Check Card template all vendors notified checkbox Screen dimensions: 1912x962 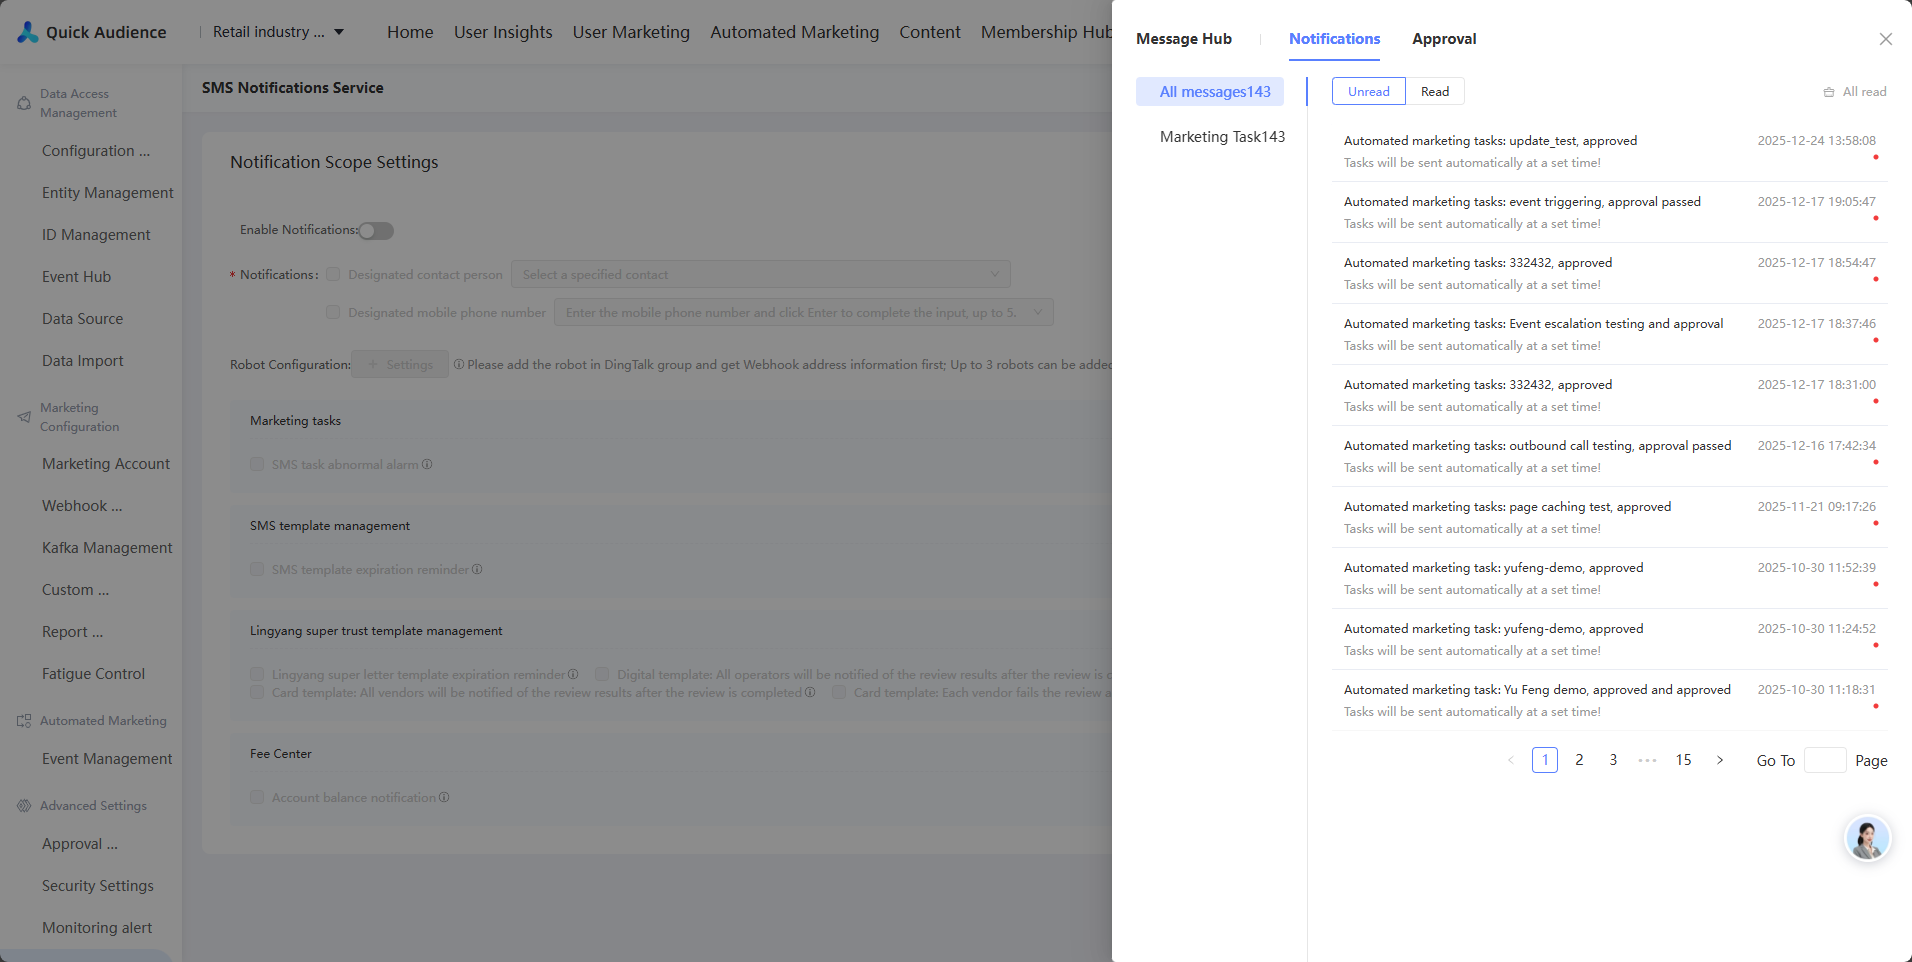tap(257, 692)
